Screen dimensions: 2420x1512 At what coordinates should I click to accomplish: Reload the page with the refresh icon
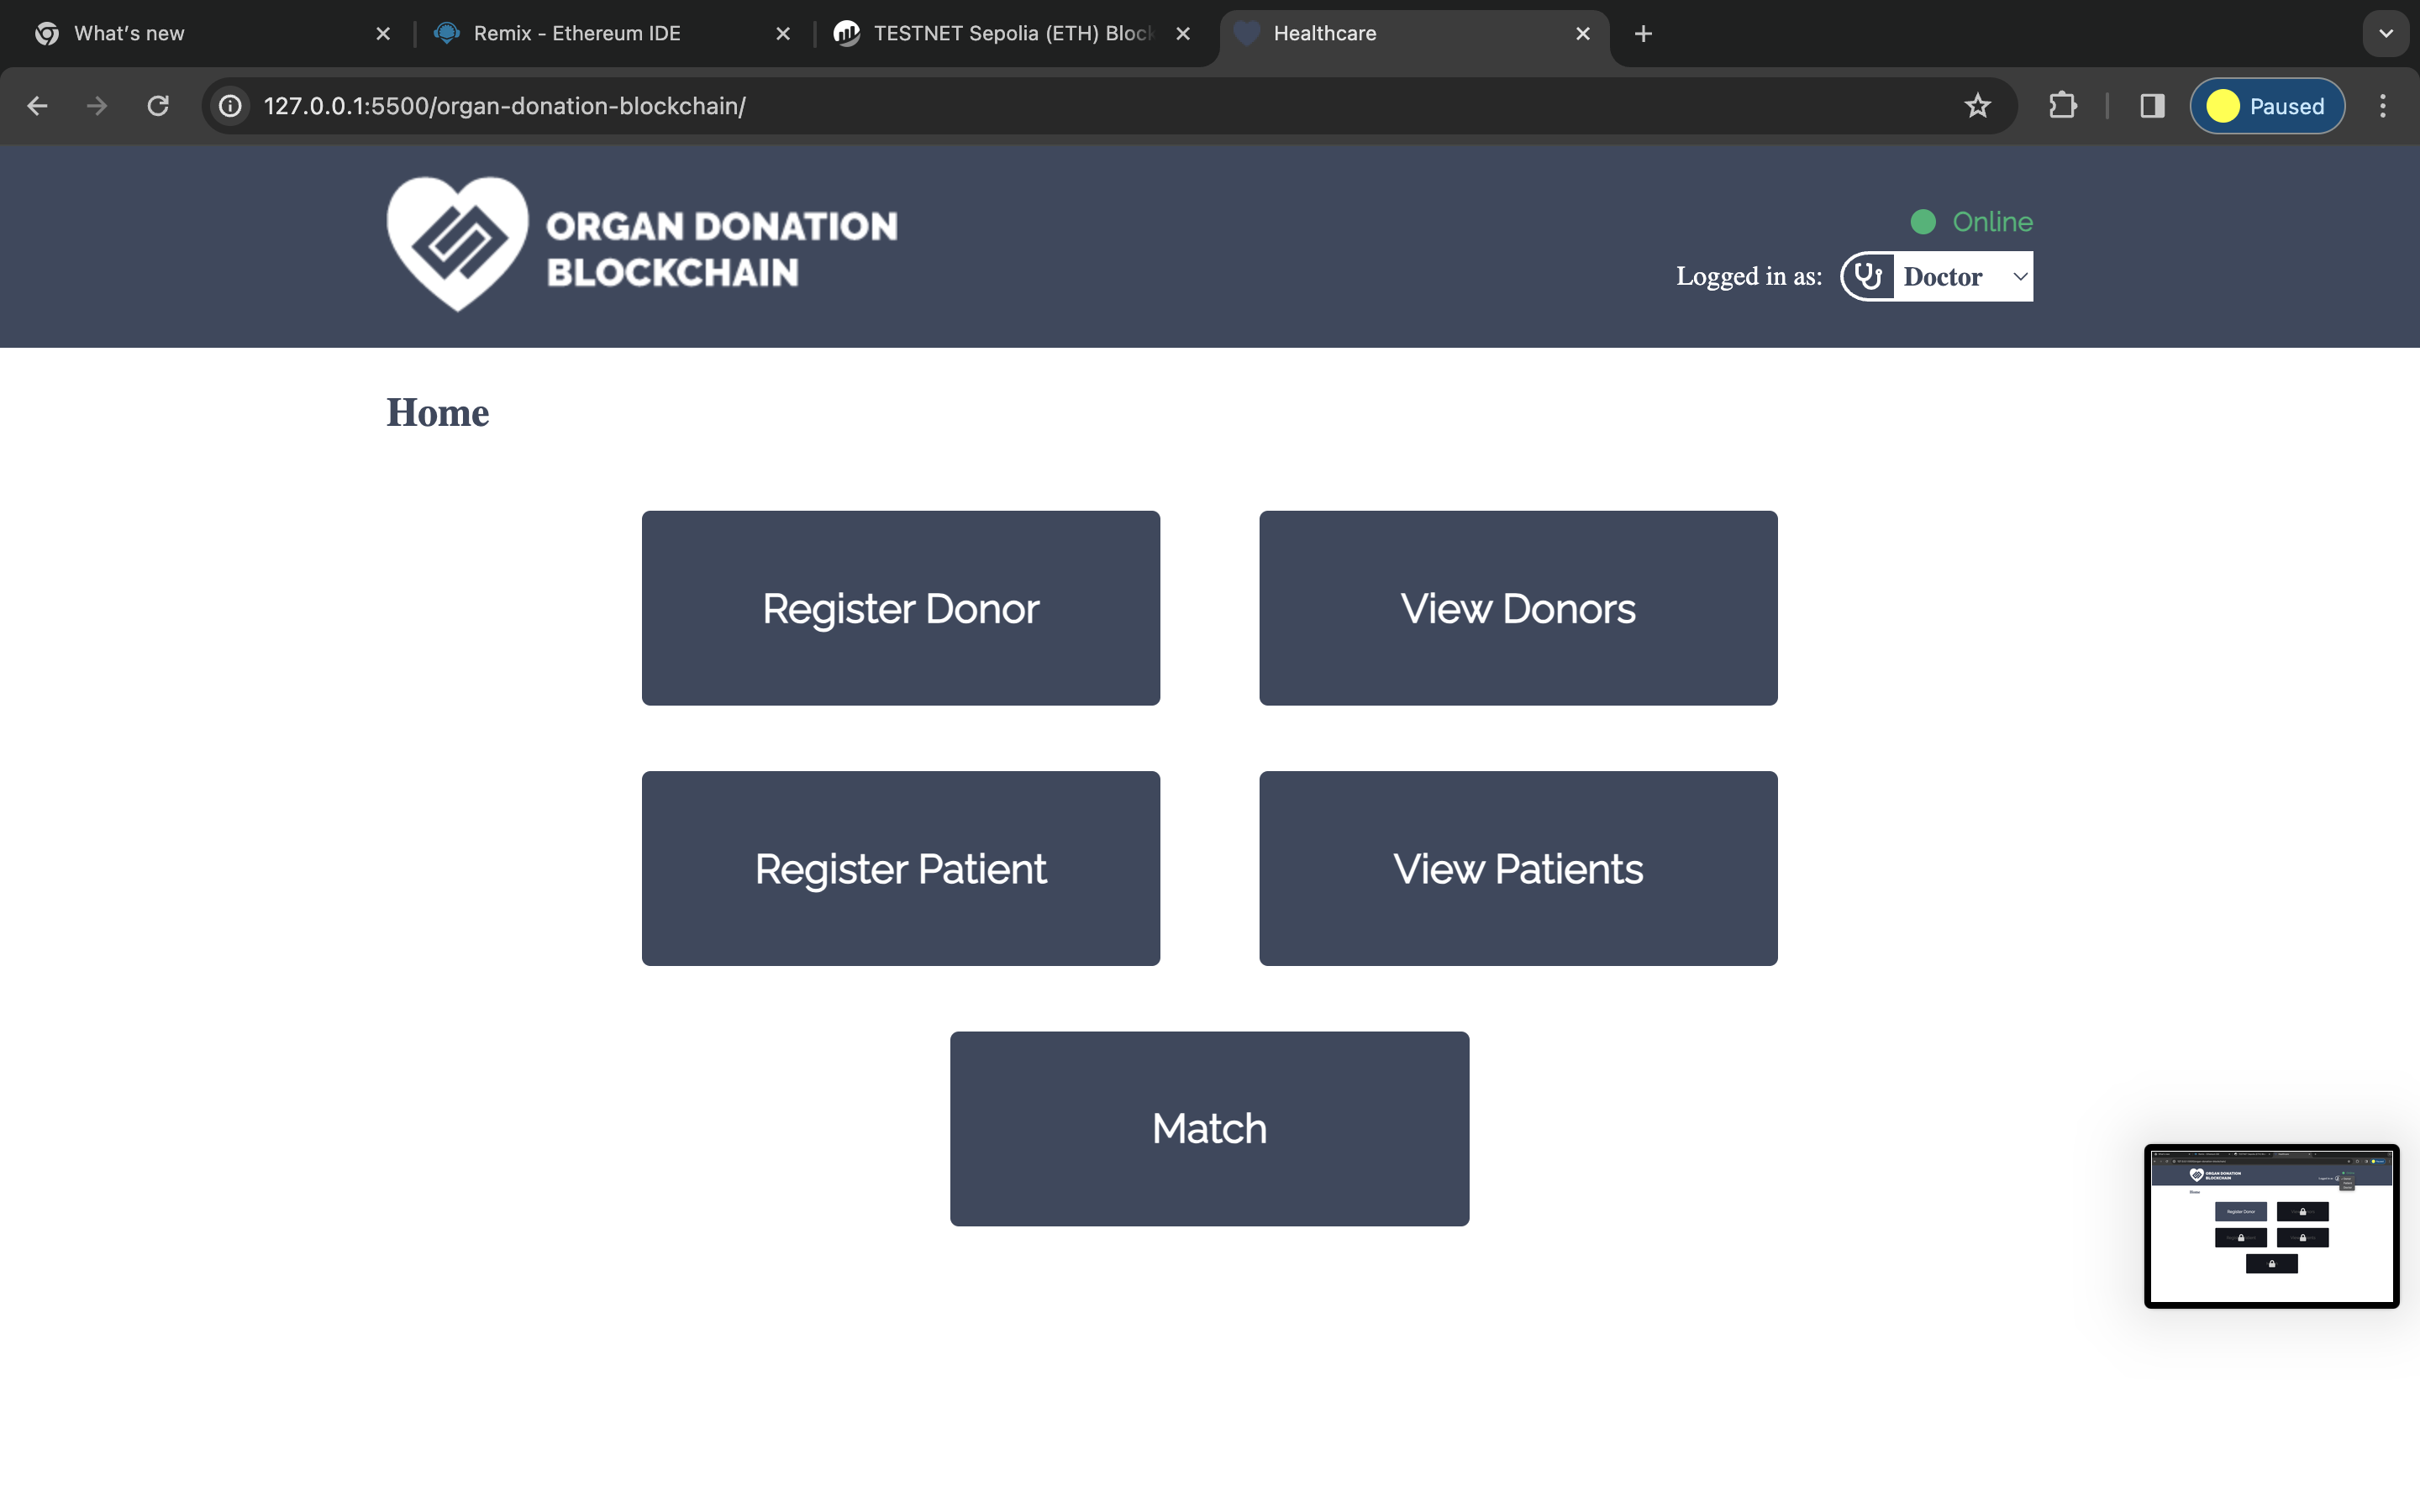coord(158,106)
